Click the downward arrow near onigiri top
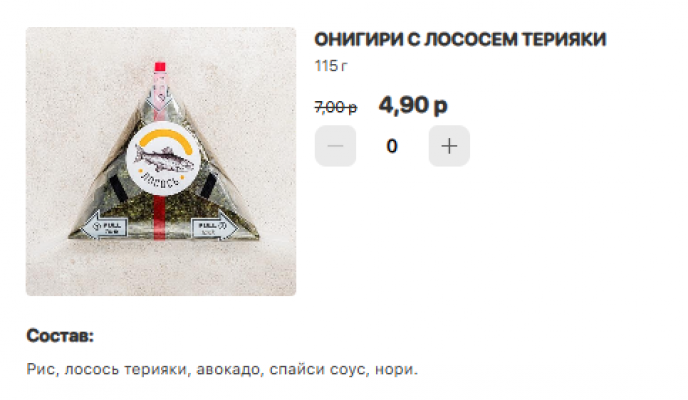Screen dimensions: 688x400 click(159, 98)
